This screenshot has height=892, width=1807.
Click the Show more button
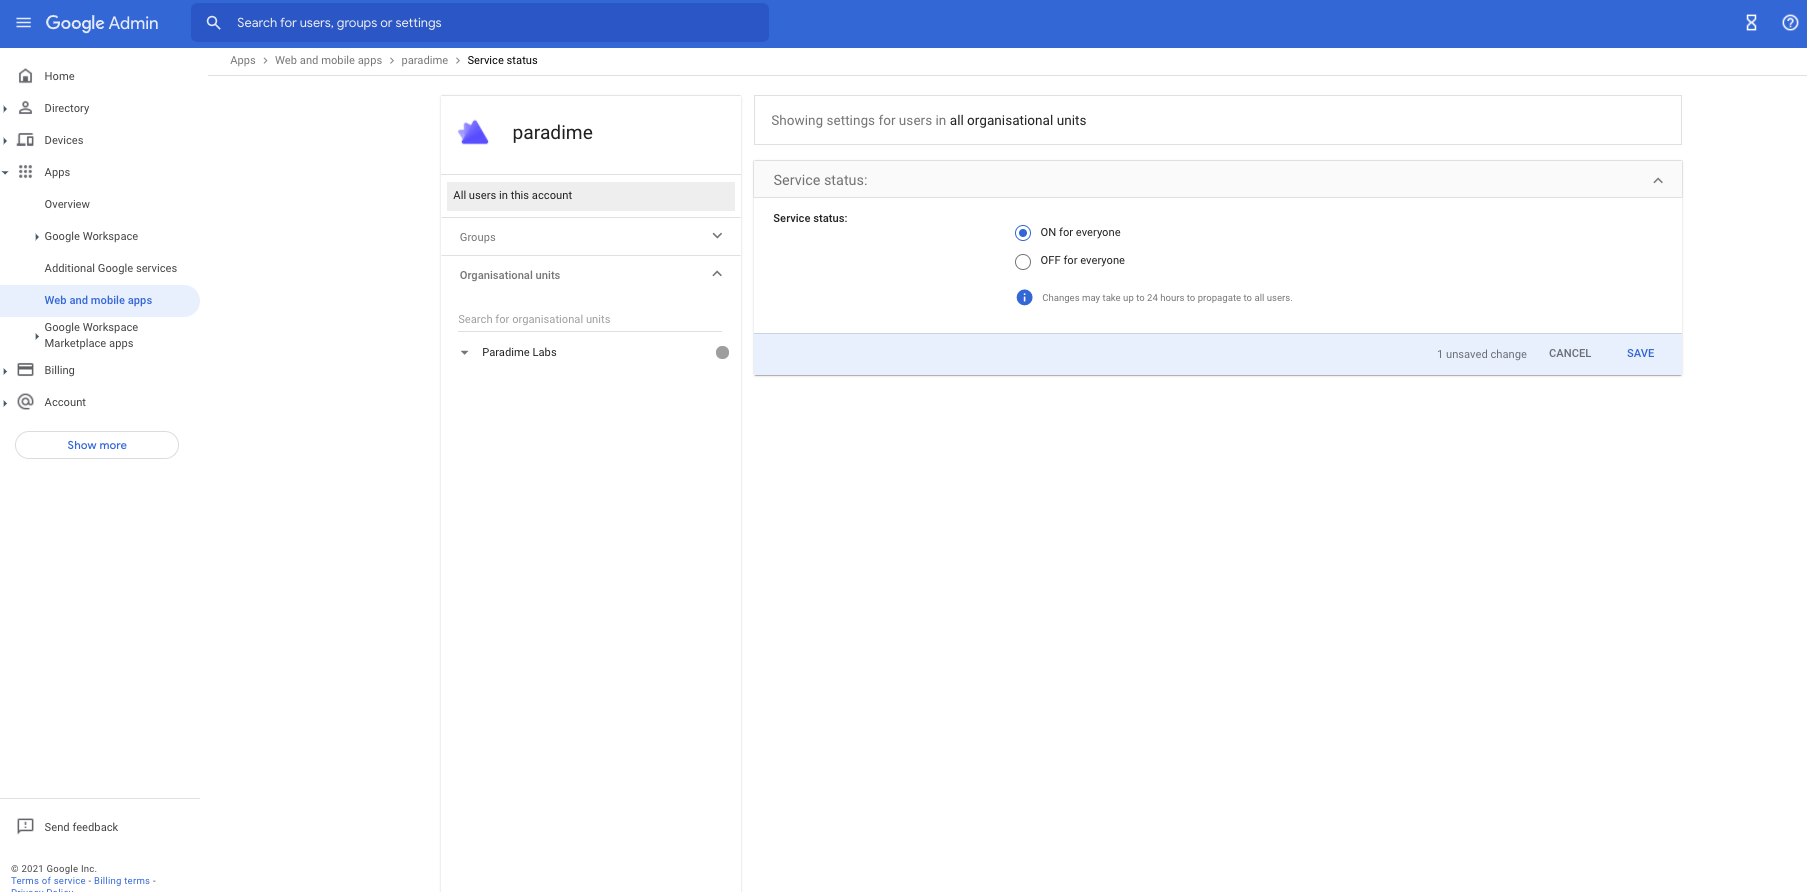(x=97, y=445)
